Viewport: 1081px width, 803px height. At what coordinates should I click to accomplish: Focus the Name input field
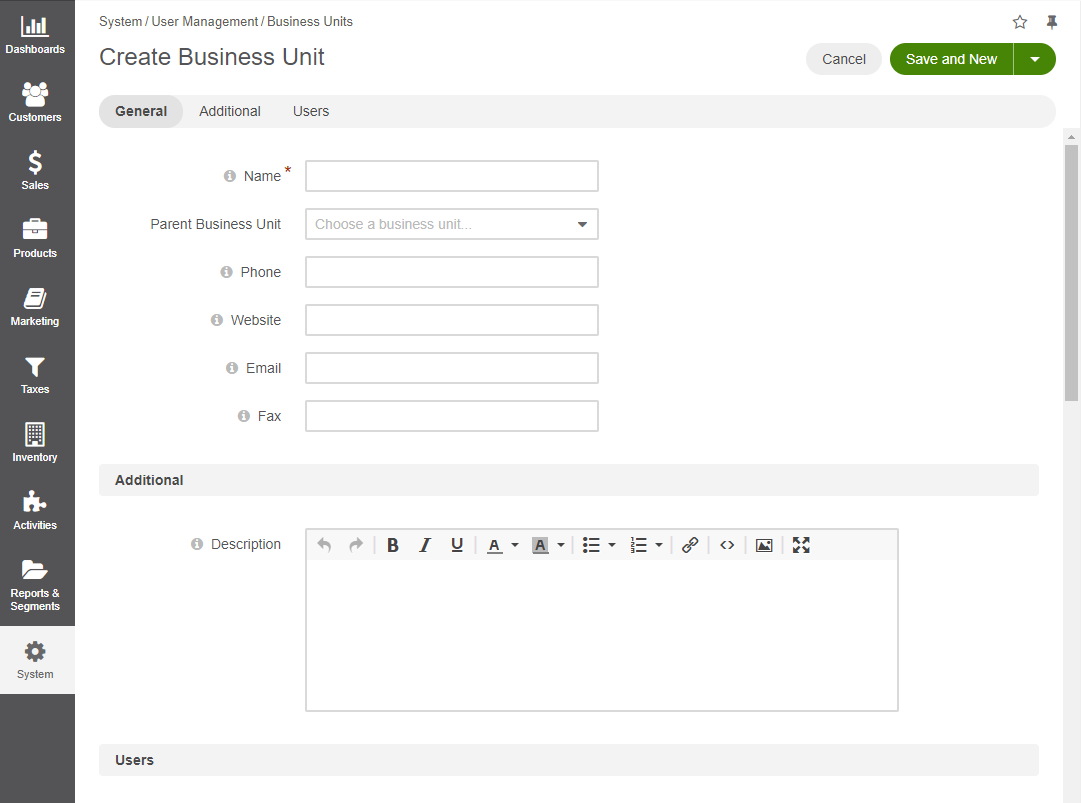[452, 176]
